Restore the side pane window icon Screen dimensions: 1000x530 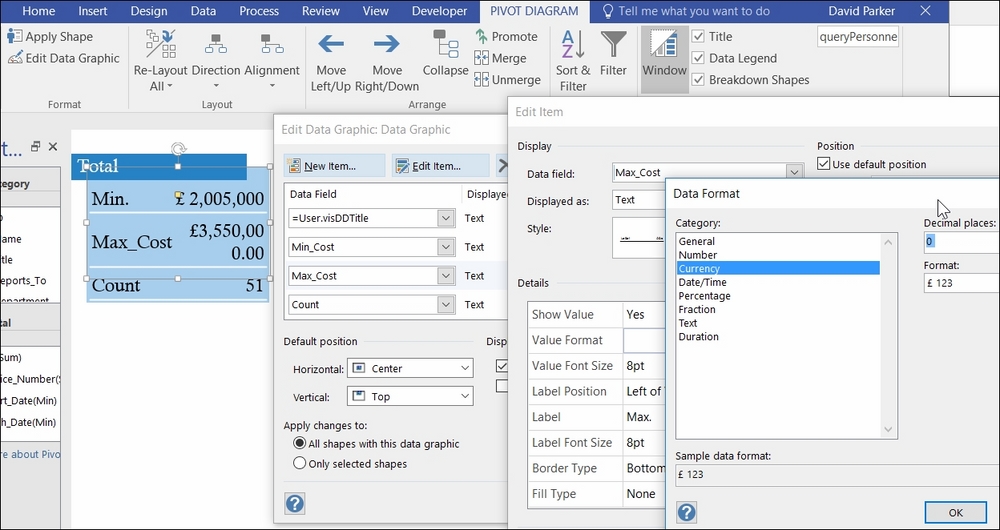click(36, 146)
